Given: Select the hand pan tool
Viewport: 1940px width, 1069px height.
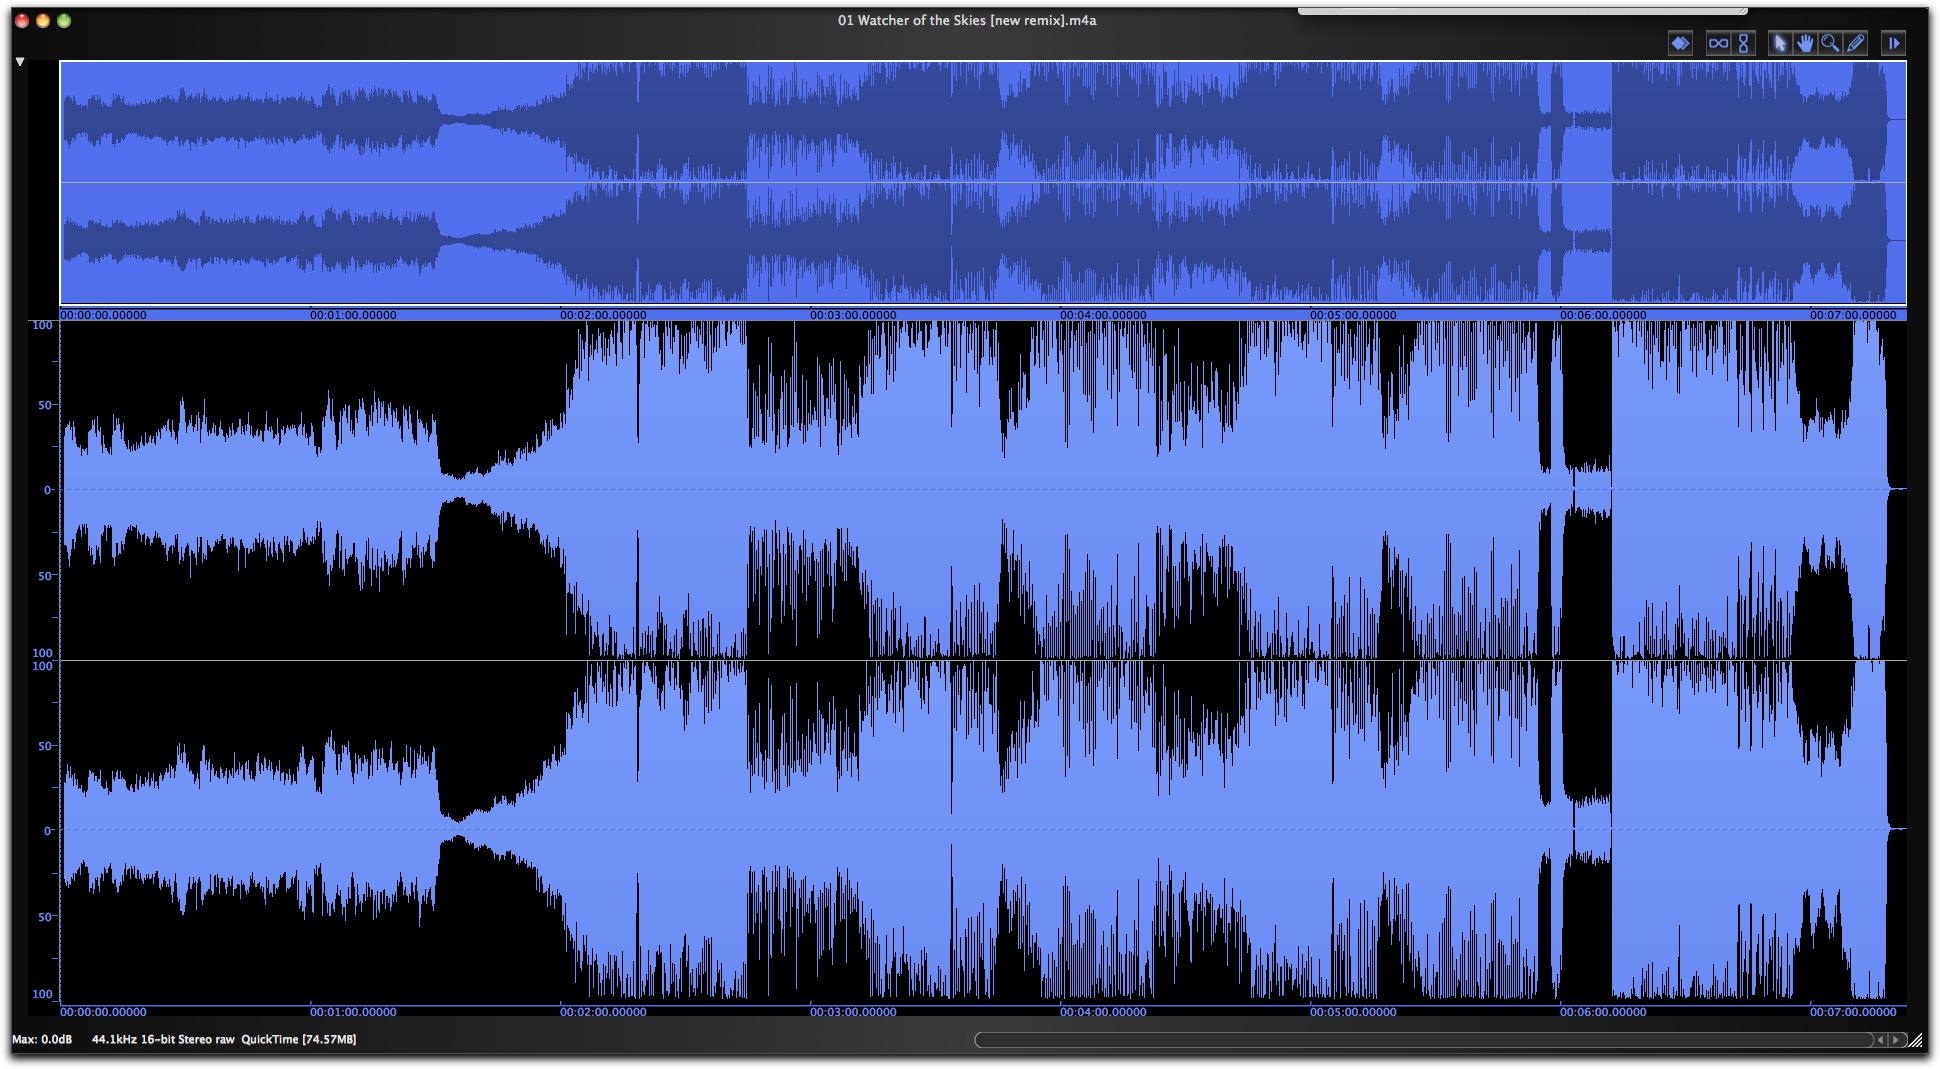Looking at the screenshot, I should [1805, 43].
